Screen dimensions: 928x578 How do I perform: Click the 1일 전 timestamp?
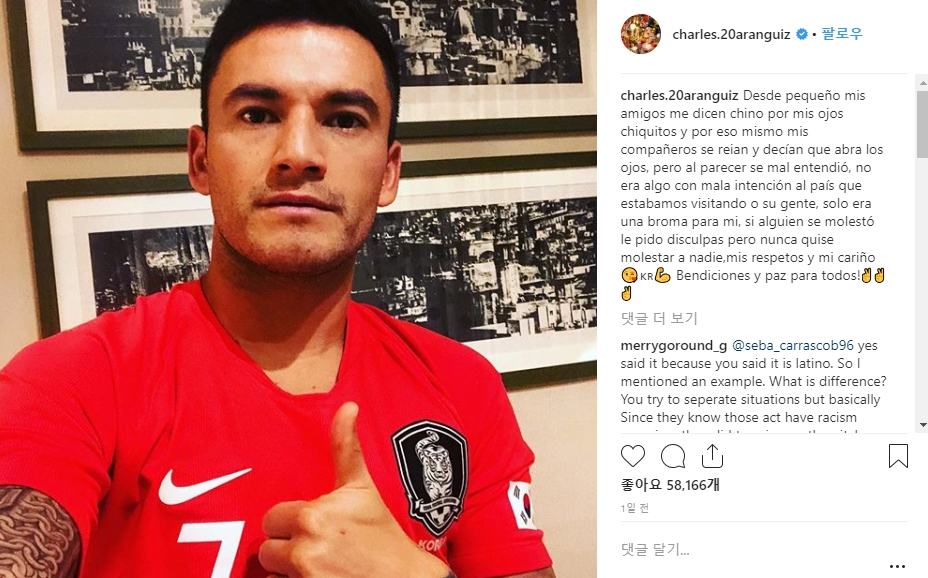click(634, 508)
